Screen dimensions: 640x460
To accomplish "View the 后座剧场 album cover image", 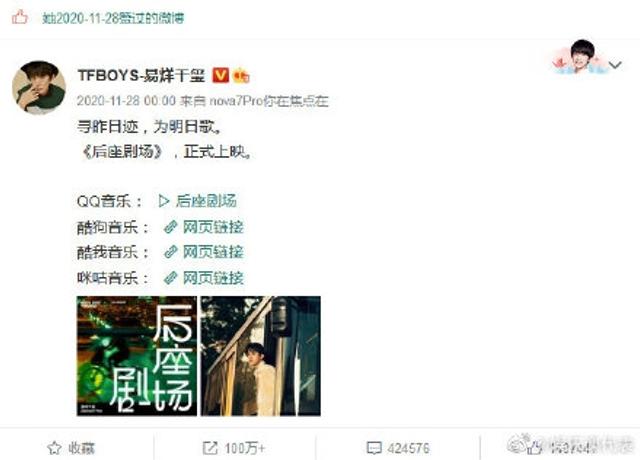I will tap(137, 356).
